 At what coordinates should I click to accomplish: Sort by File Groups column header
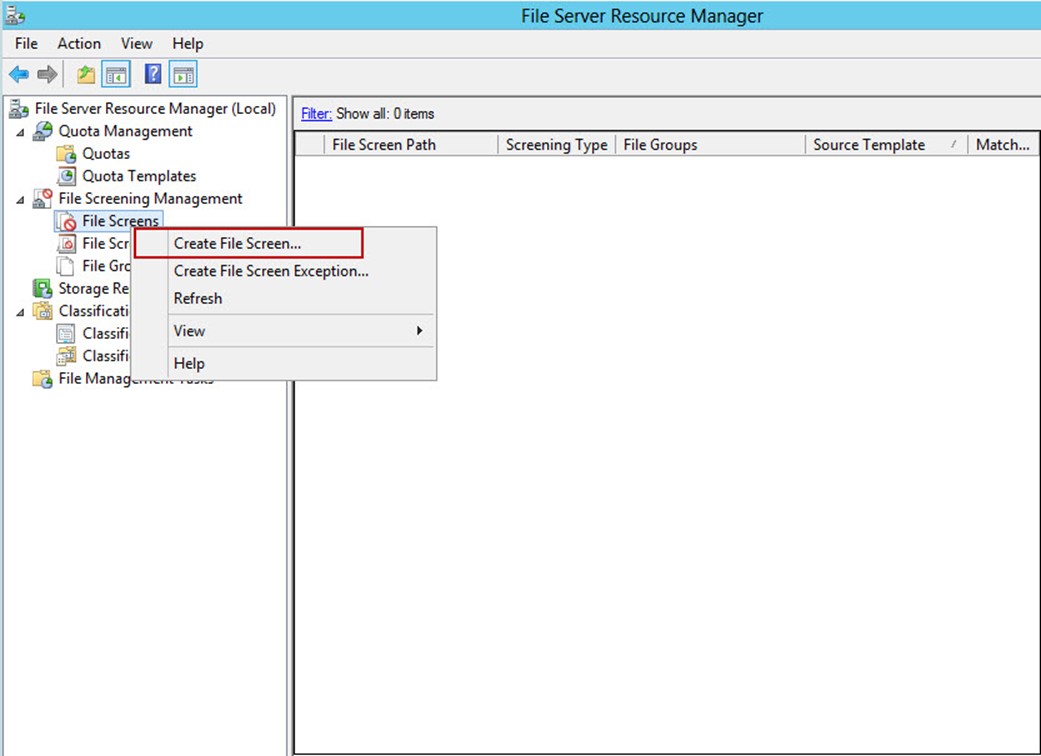pos(710,145)
